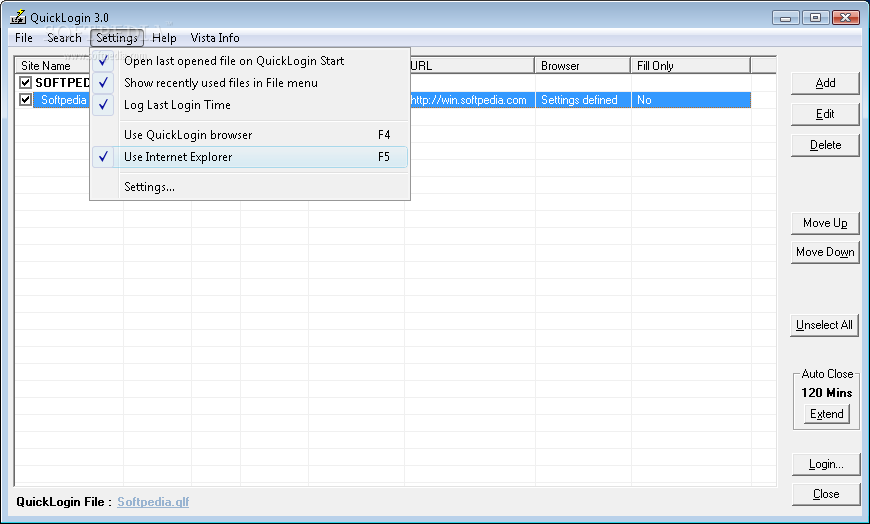Screen dimensions: 870x524
Task: Open the File menu
Action: (24, 38)
